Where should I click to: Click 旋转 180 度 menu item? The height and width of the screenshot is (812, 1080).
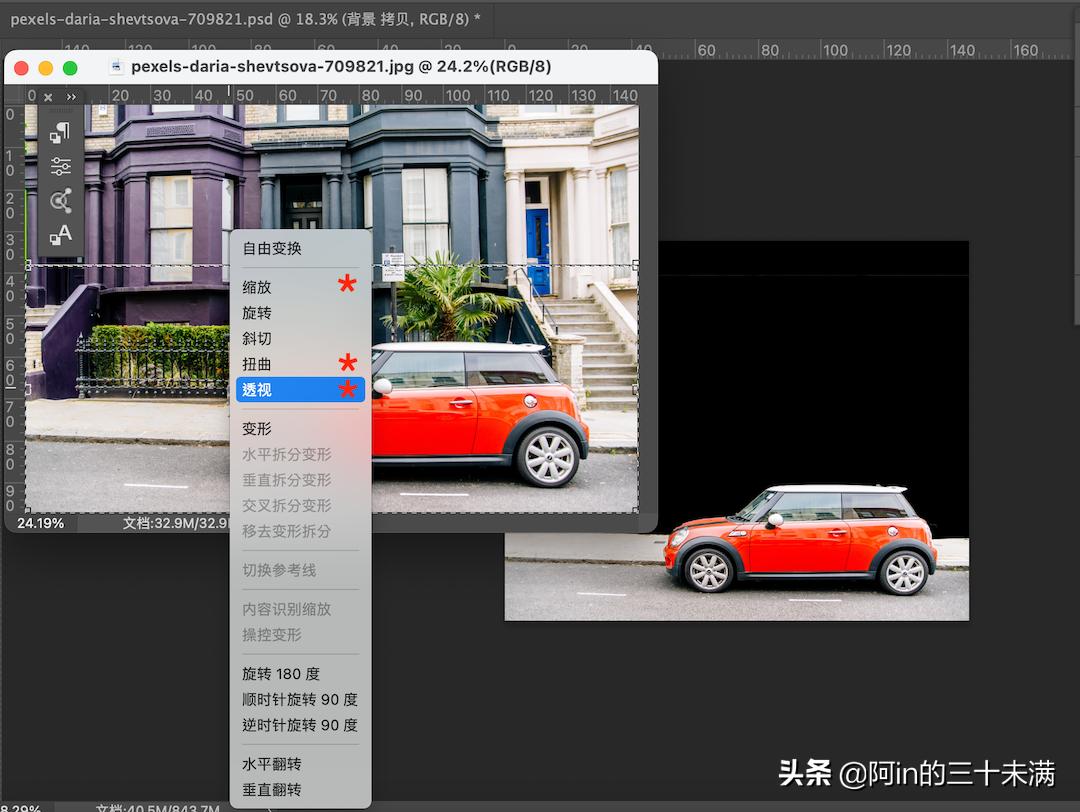281,674
